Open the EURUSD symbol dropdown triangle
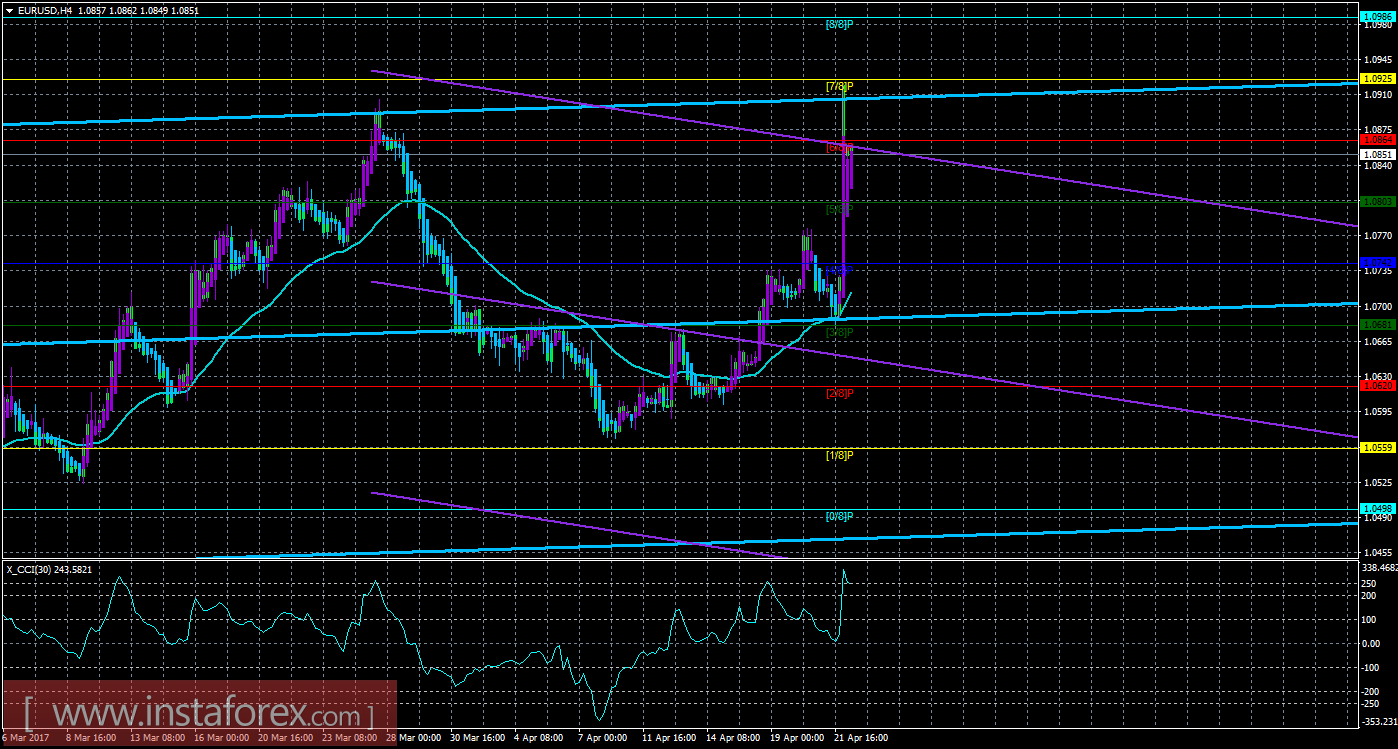Image resolution: width=1398 pixels, height=749 pixels. pos(10,11)
